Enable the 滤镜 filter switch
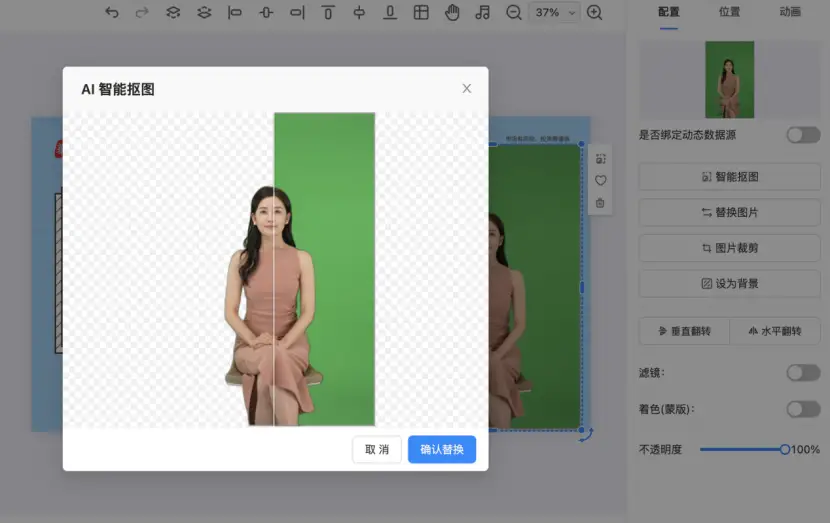 tap(802, 373)
